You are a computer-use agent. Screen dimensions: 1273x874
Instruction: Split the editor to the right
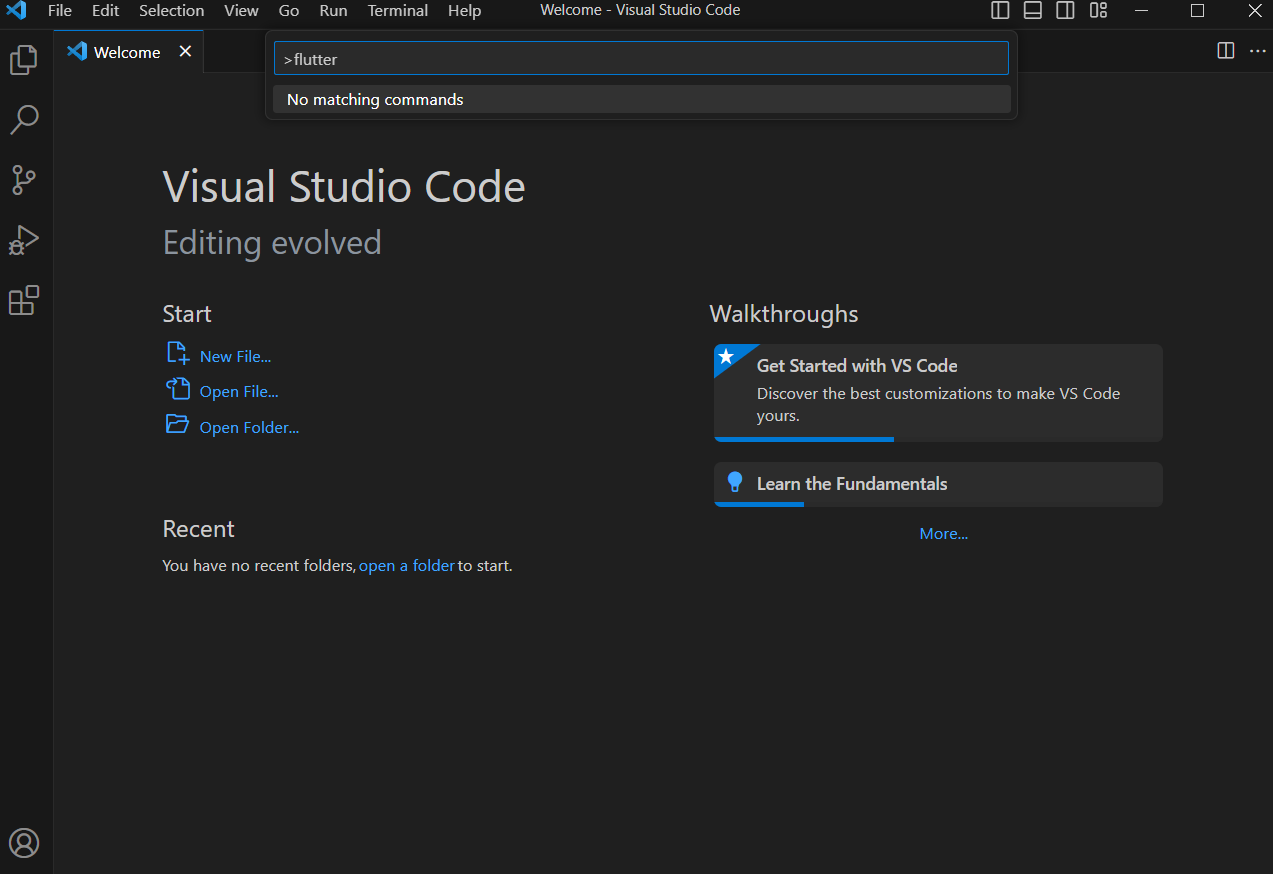pos(1226,51)
